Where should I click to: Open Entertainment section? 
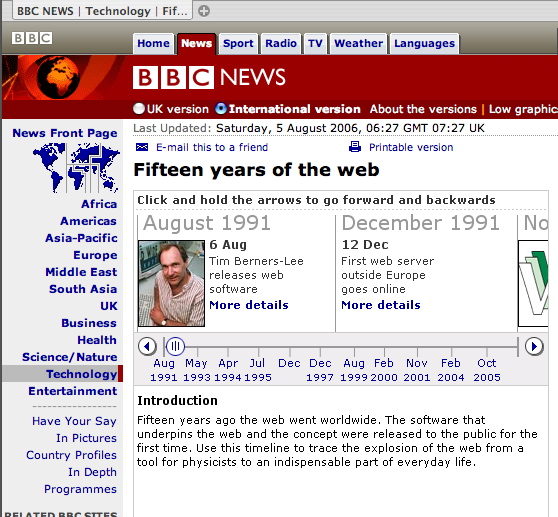pyautogui.click(x=73, y=391)
